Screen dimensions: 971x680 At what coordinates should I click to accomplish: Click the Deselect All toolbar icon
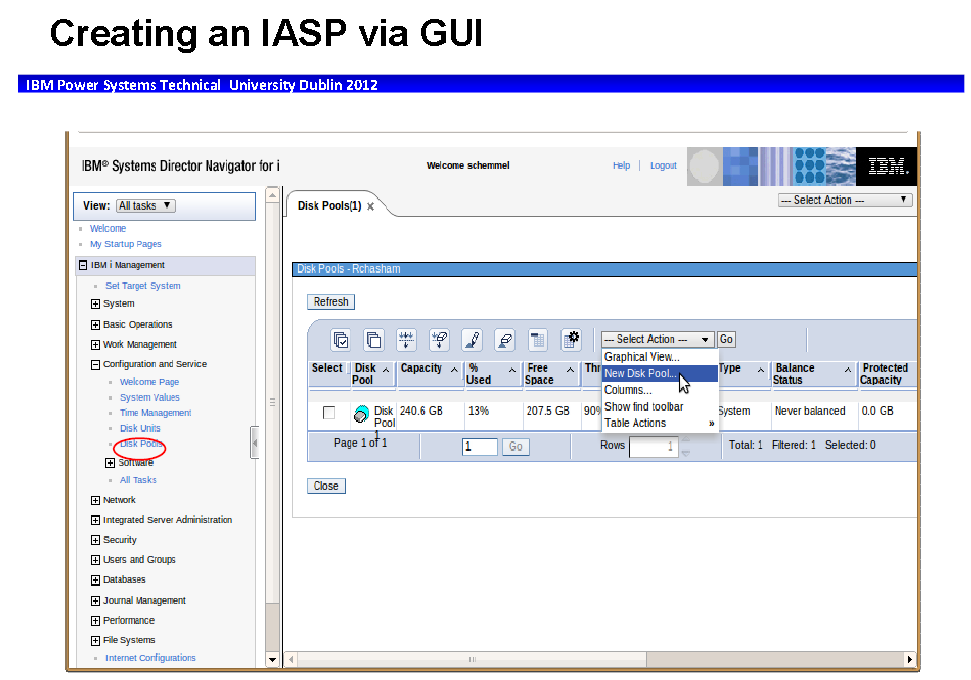click(373, 339)
